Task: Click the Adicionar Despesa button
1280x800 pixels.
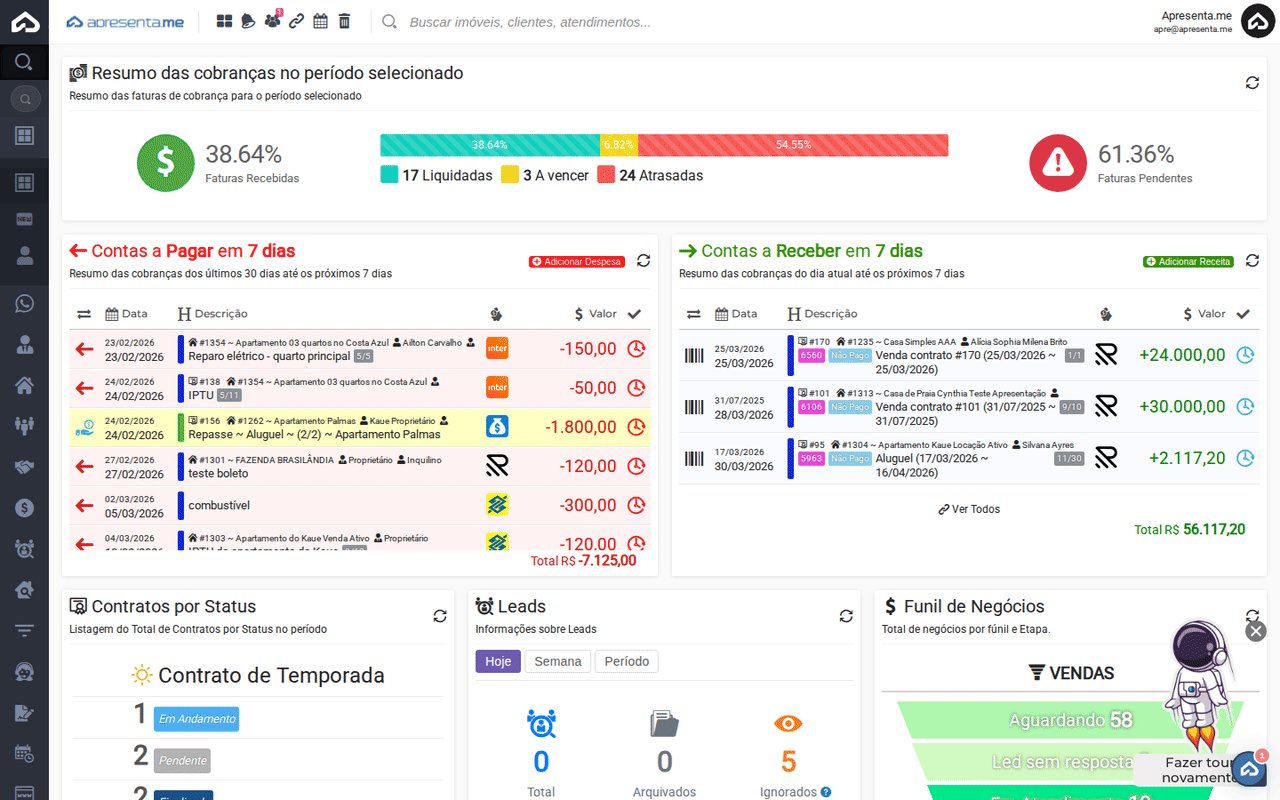Action: 577,262
